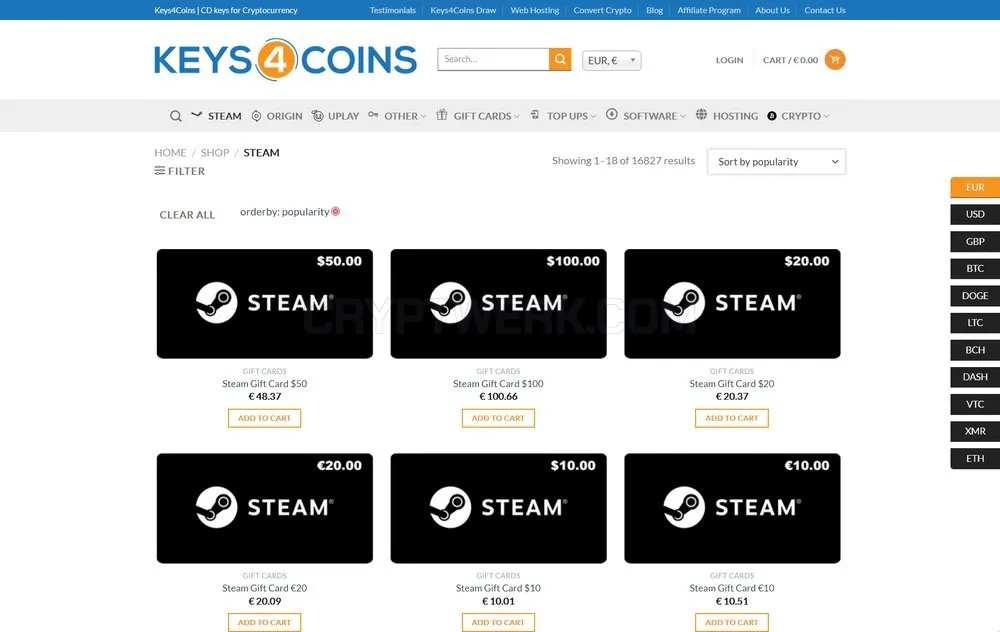Go to Shop in the breadcrumb

(215, 152)
